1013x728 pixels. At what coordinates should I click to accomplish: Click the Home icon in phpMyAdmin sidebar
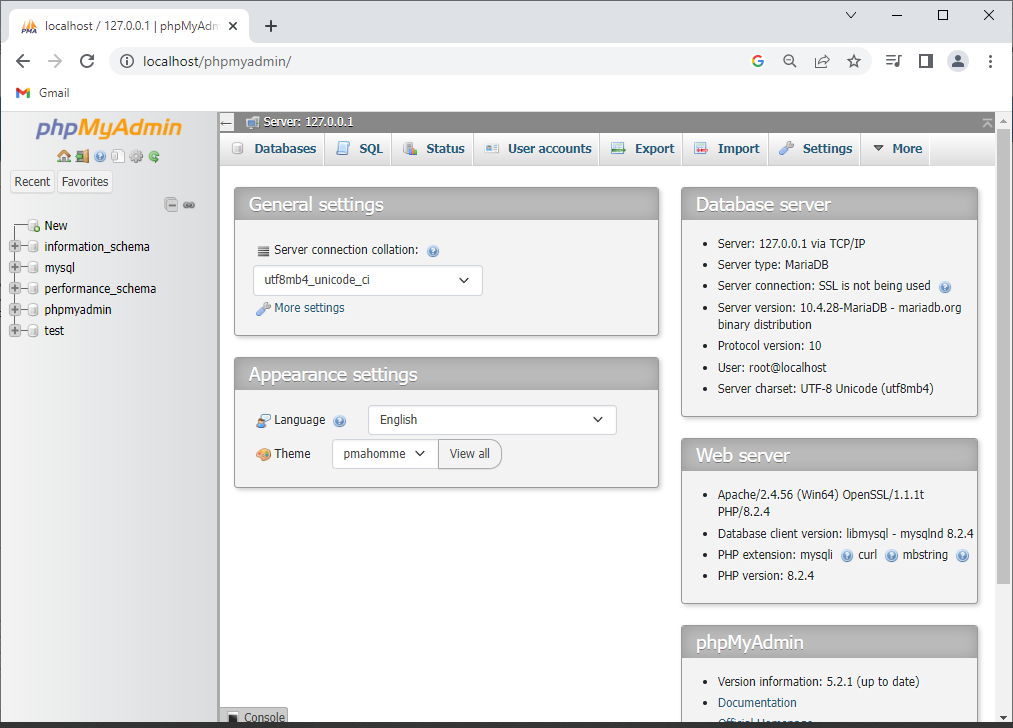coord(64,156)
